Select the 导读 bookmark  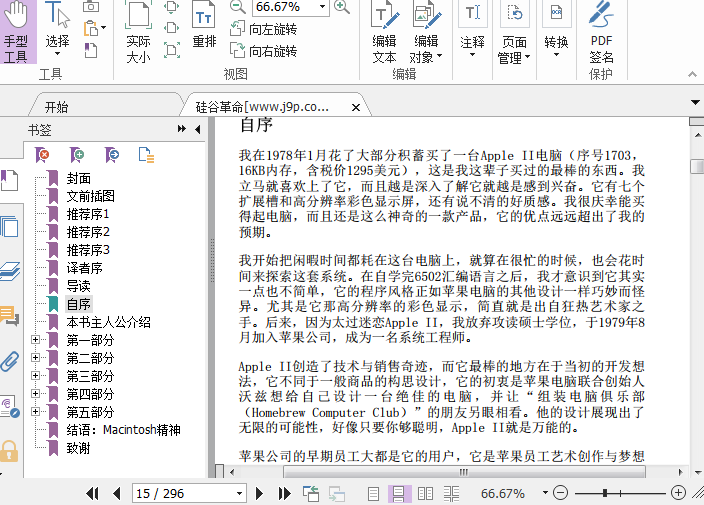tap(79, 286)
